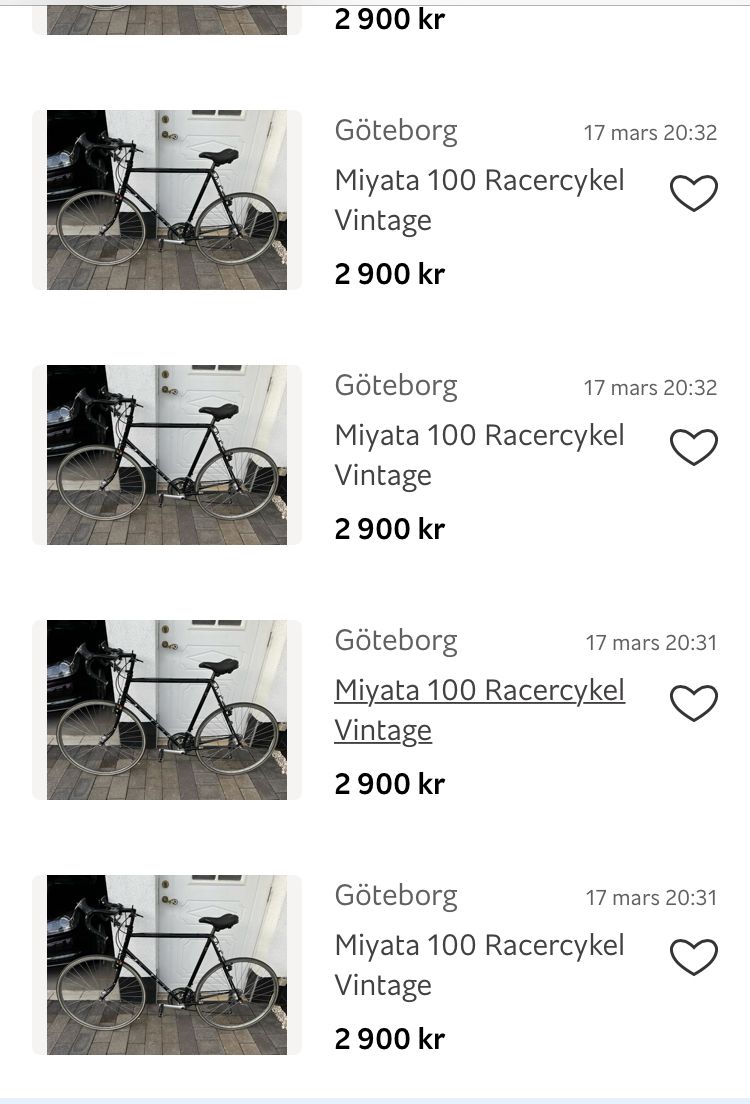750x1104 pixels.
Task: Click 2 900 kr price on upper 20:32 listing
Action: 389,274
